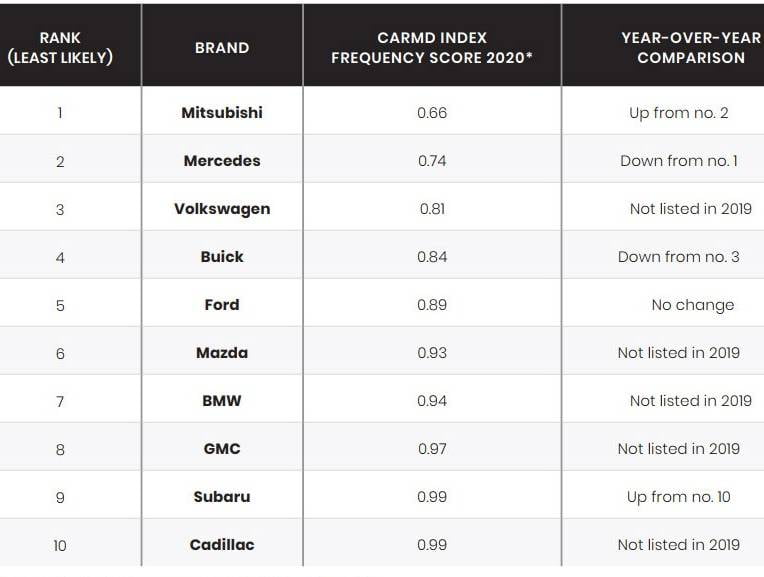Select the GMC brand name
This screenshot has width=764, height=577.
pos(222,449)
